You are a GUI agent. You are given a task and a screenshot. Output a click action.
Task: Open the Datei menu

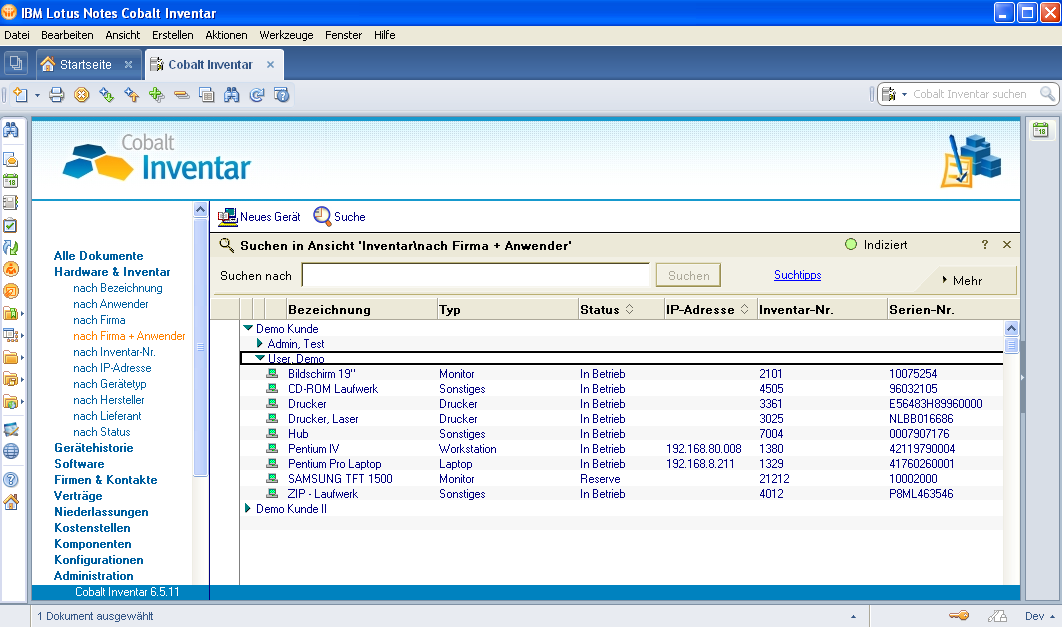coord(17,35)
